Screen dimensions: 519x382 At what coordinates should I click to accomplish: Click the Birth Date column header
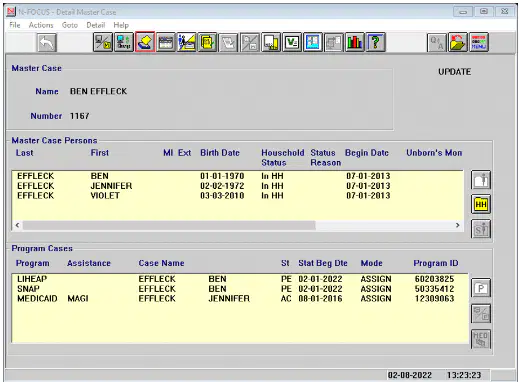(220, 153)
